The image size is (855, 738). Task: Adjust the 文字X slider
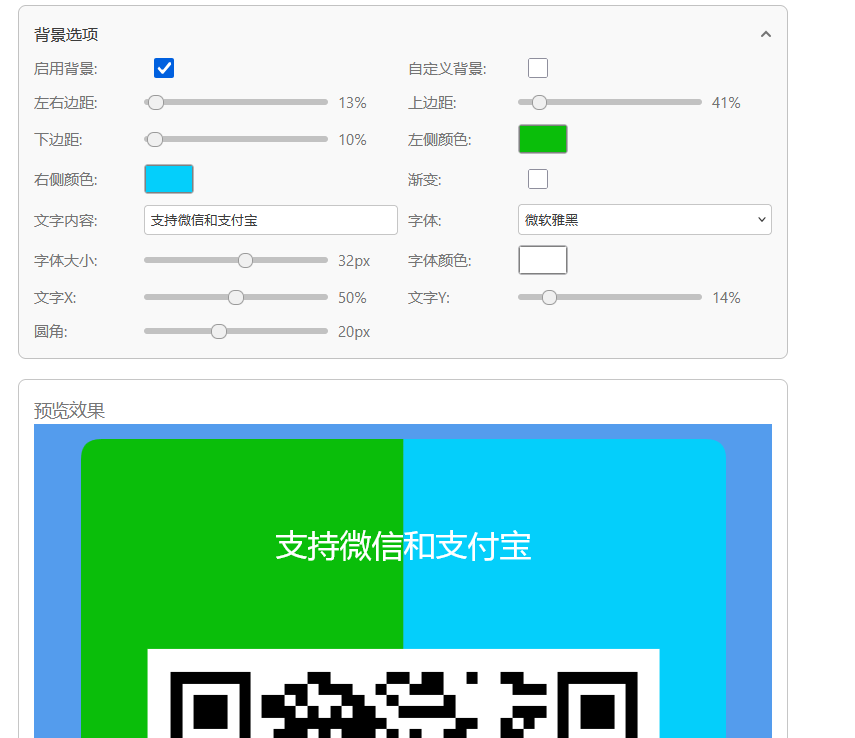[236, 297]
